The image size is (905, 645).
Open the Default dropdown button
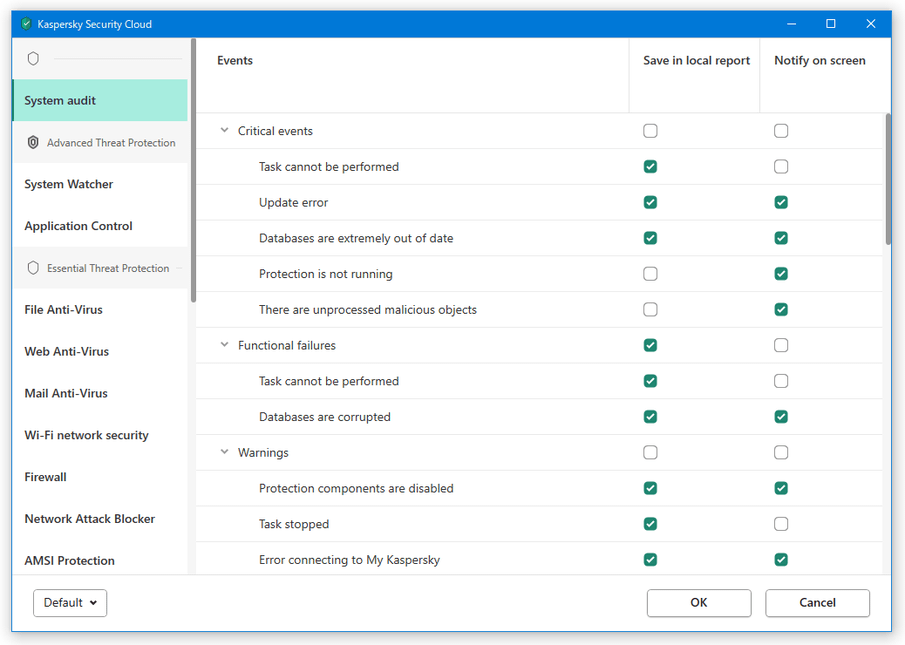[70, 602]
